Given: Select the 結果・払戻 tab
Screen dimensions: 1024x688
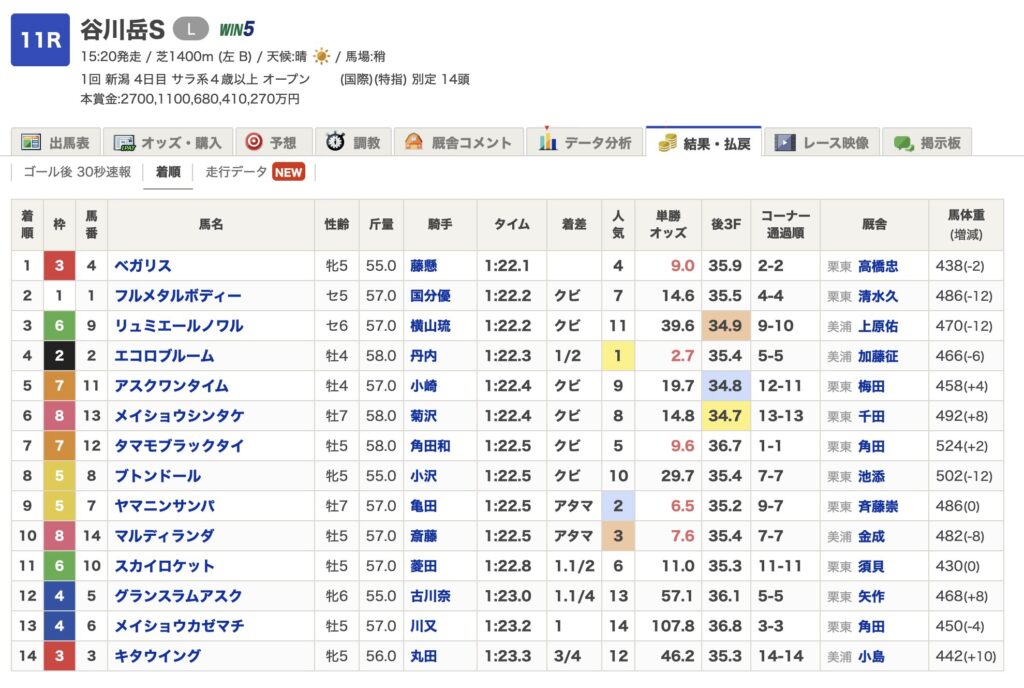Looking at the screenshot, I should point(704,142).
